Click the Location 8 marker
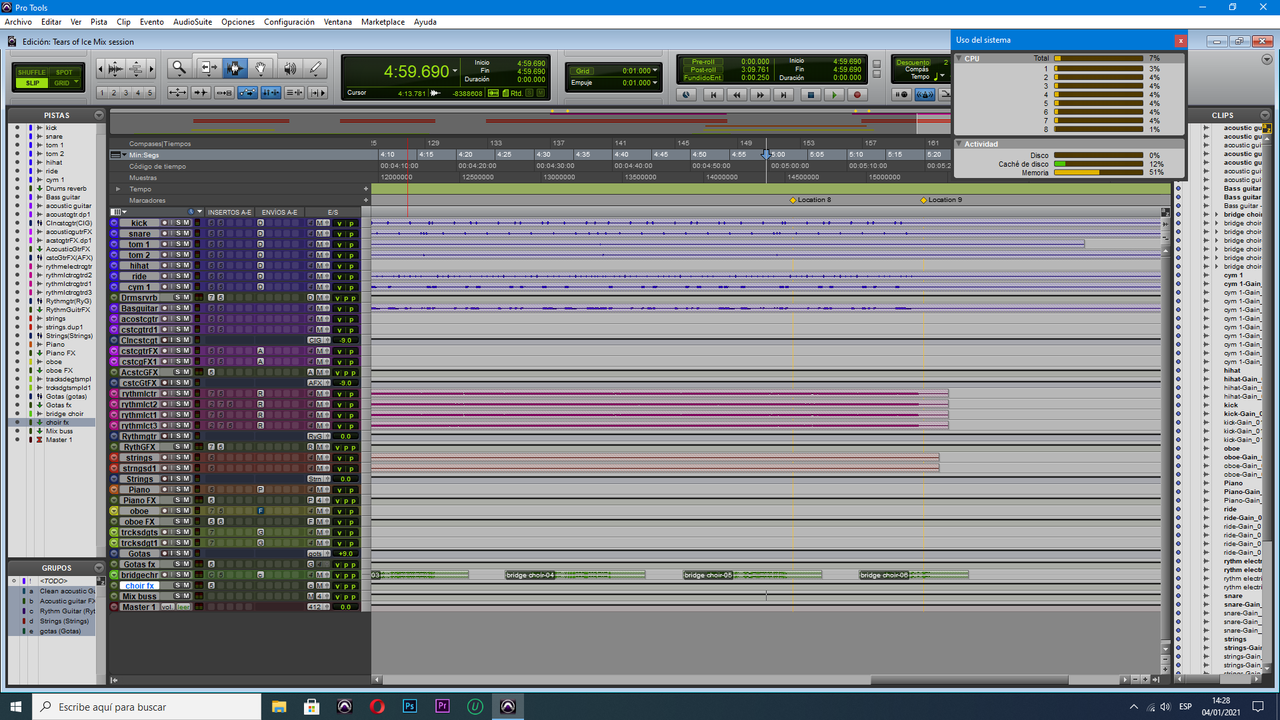This screenshot has height=720, width=1280. pos(810,200)
